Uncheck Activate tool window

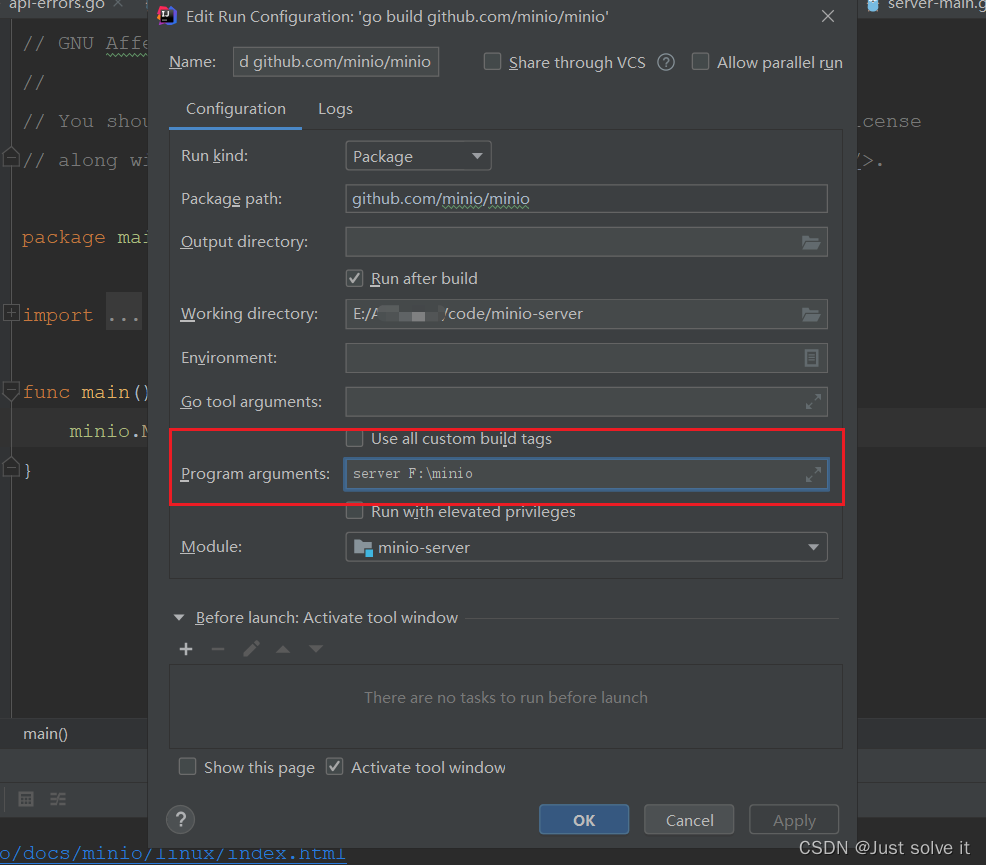click(335, 766)
